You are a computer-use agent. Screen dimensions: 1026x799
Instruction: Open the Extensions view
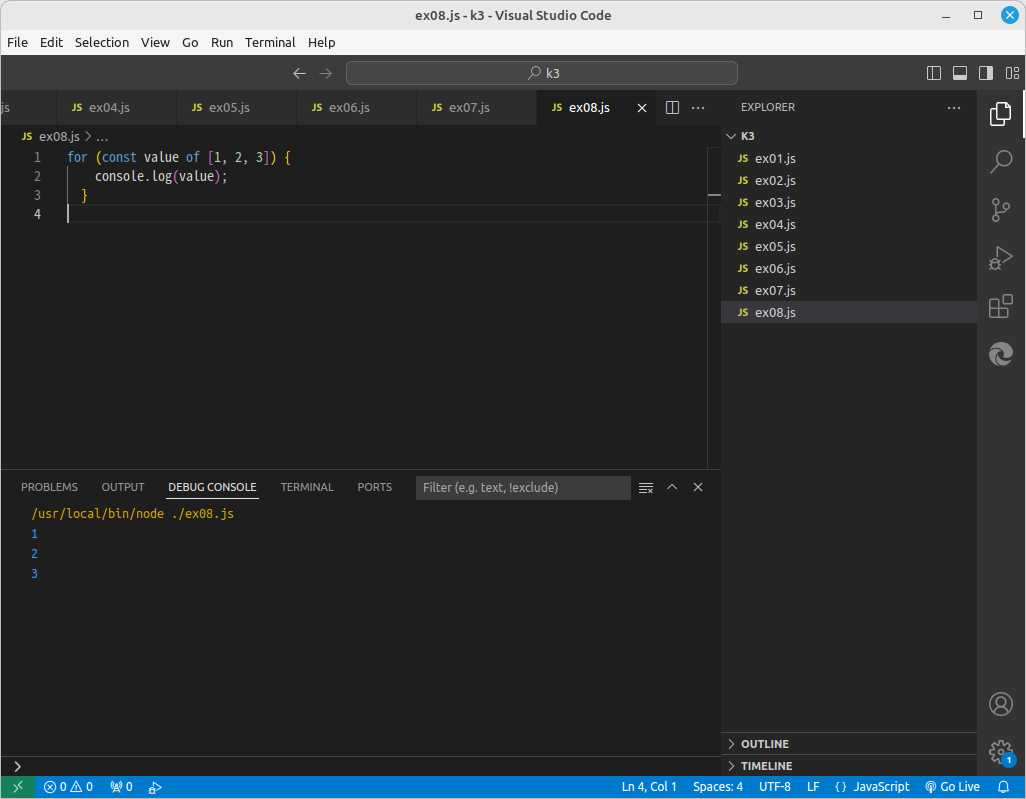(x=1000, y=306)
